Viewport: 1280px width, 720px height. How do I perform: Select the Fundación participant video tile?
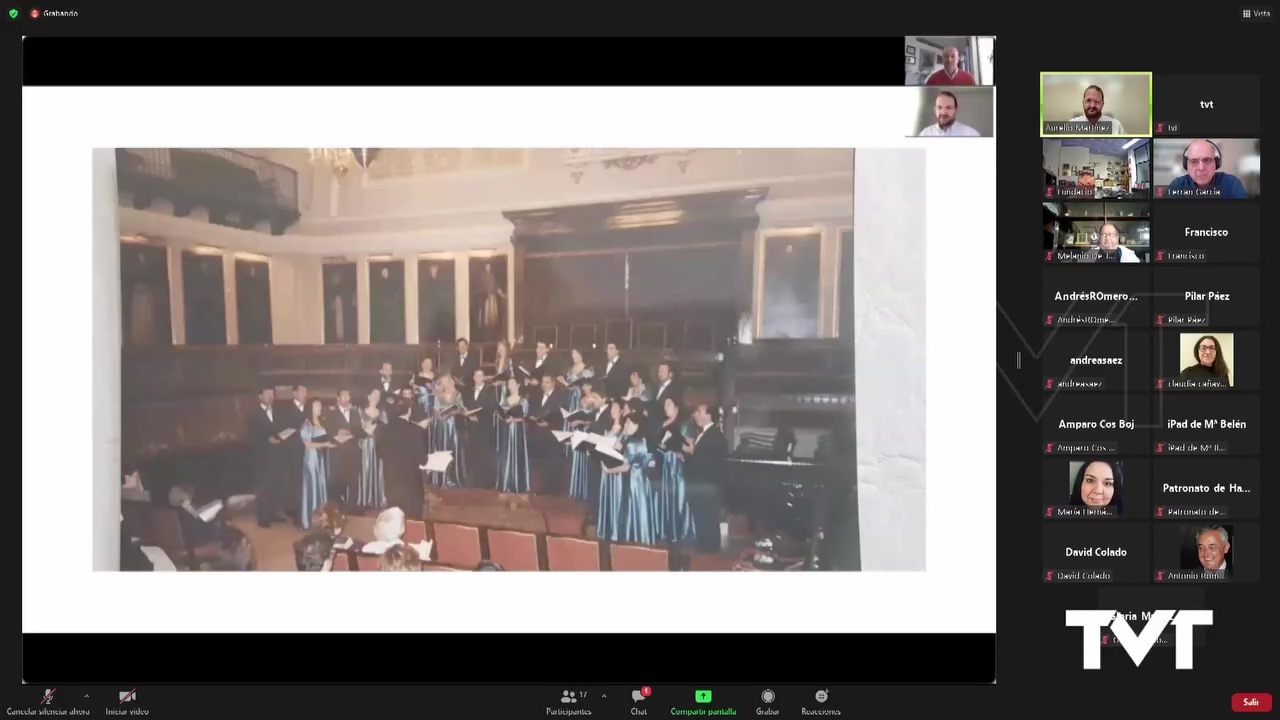coord(1096,168)
